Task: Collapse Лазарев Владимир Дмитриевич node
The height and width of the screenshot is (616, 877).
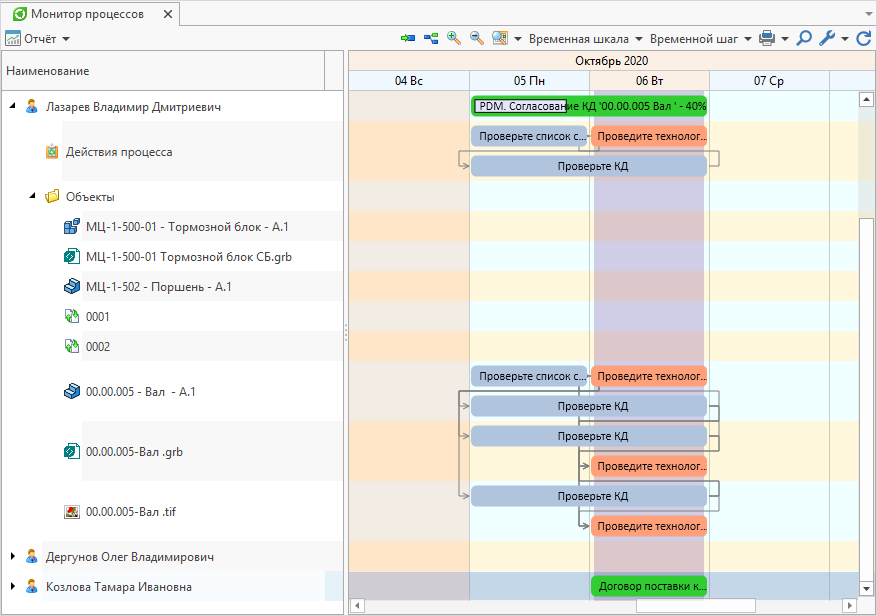Action: click(12, 106)
